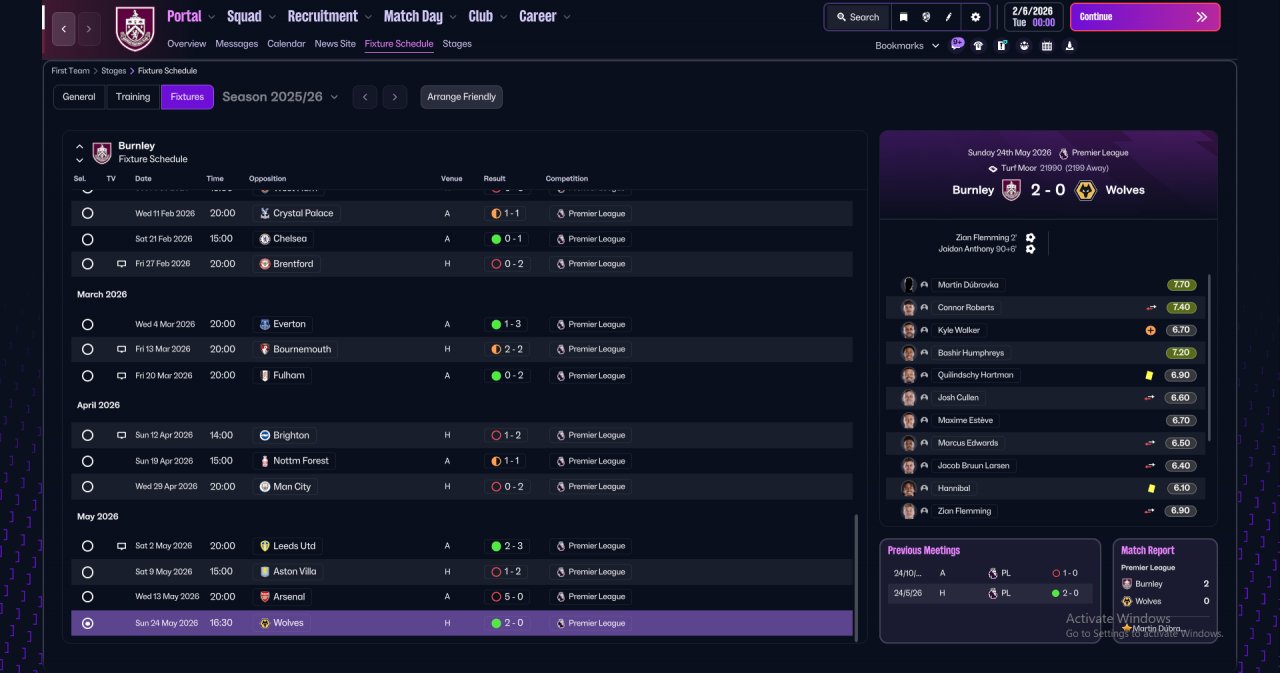Click the globe icon in the top toolbar
This screenshot has width=1280, height=673.
coord(927,17)
